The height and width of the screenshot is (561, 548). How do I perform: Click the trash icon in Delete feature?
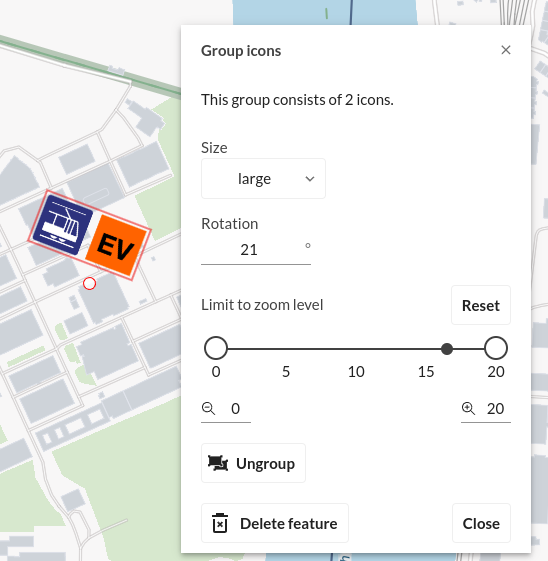(x=220, y=523)
